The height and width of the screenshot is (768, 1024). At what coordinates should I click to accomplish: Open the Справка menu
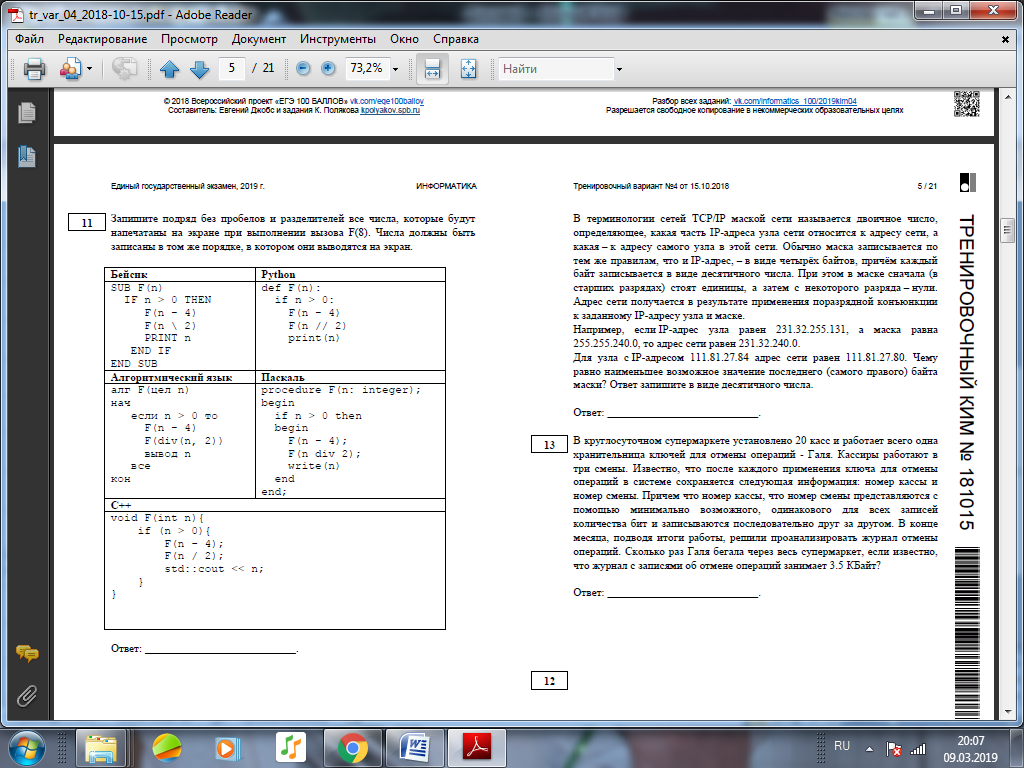pos(456,39)
